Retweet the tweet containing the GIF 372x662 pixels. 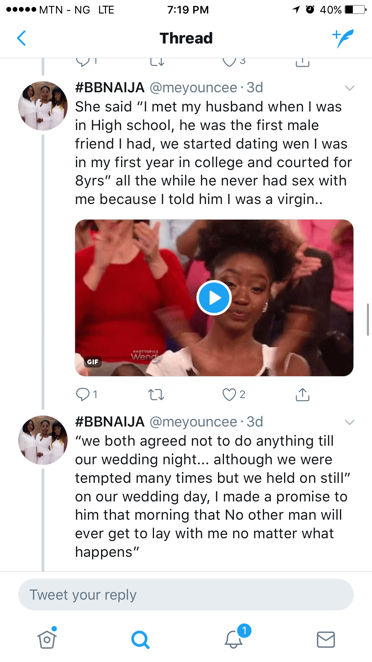pos(155,394)
